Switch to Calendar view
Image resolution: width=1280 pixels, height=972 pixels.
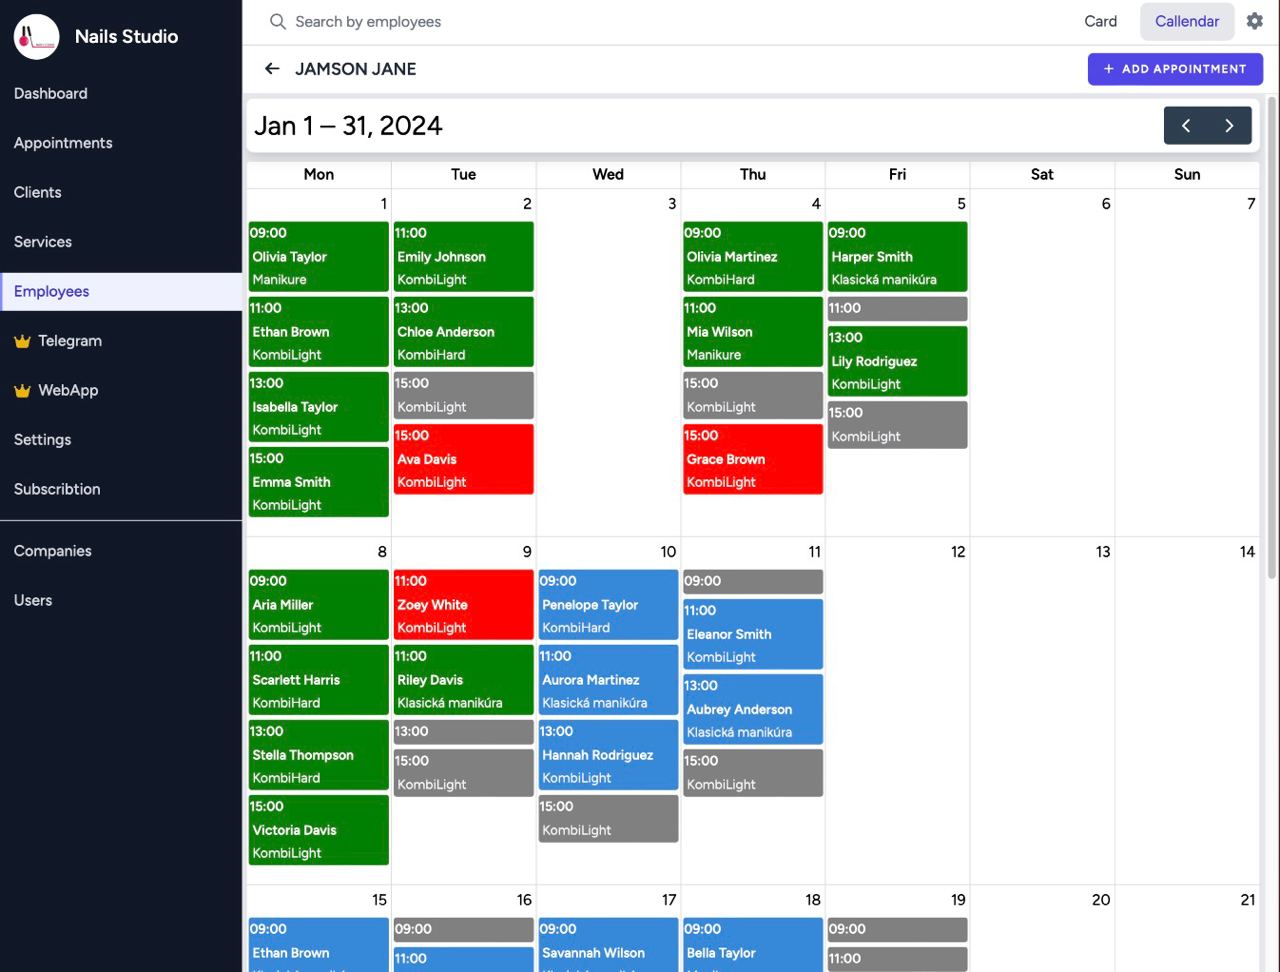click(1187, 21)
